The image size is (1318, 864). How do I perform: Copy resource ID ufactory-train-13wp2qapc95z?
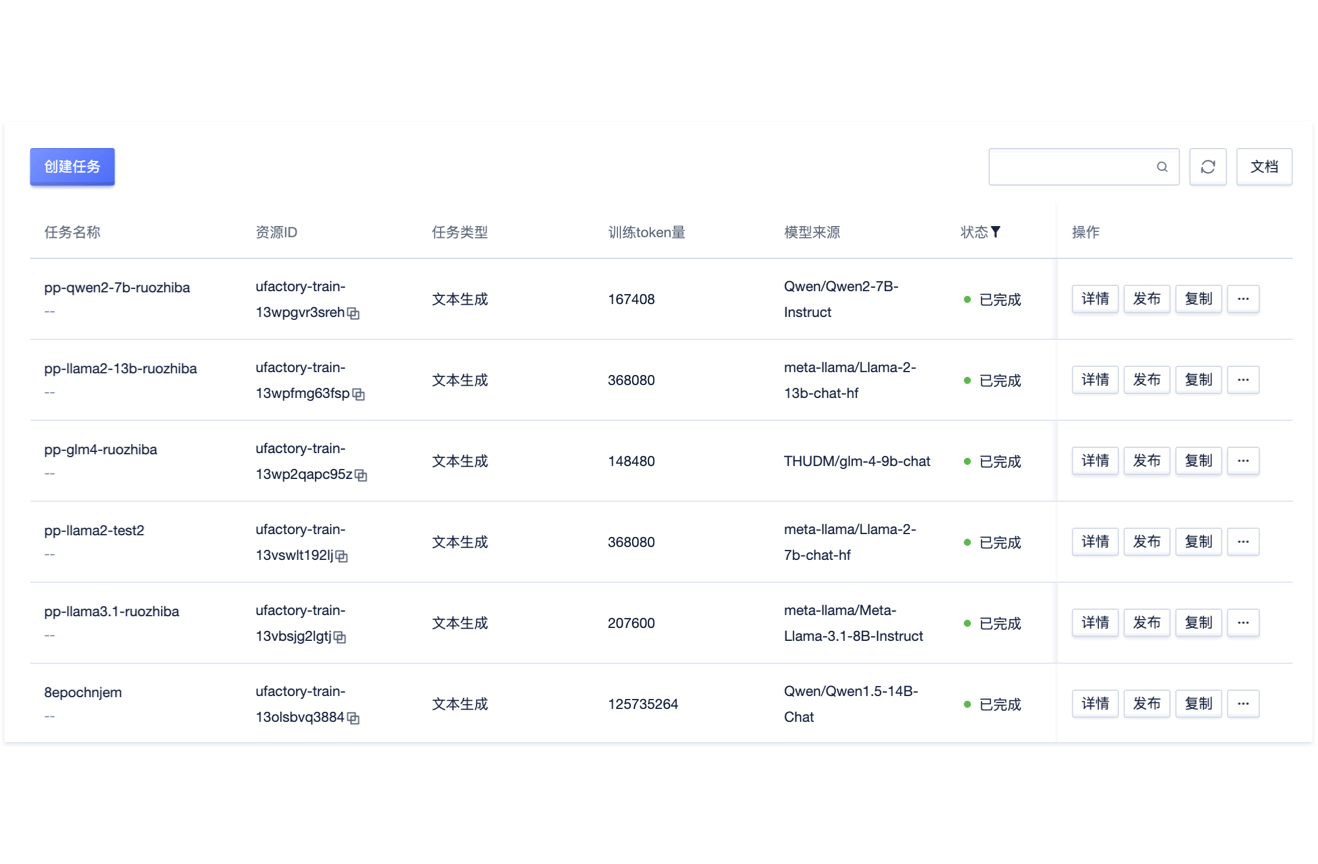[361, 475]
